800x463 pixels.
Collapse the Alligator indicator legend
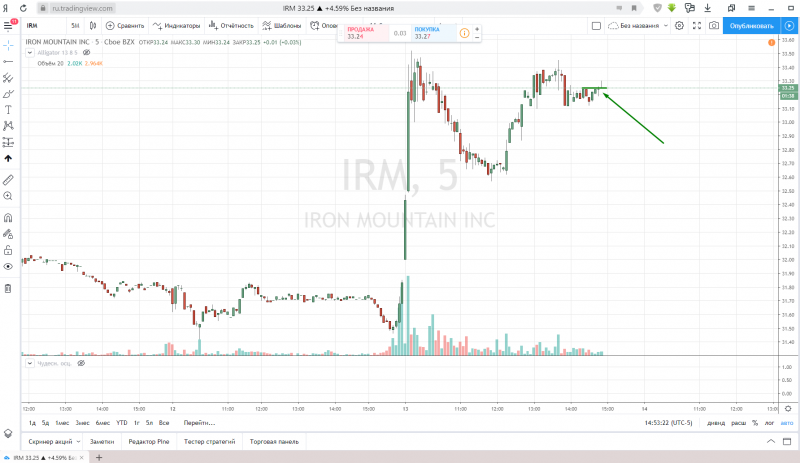coord(30,53)
